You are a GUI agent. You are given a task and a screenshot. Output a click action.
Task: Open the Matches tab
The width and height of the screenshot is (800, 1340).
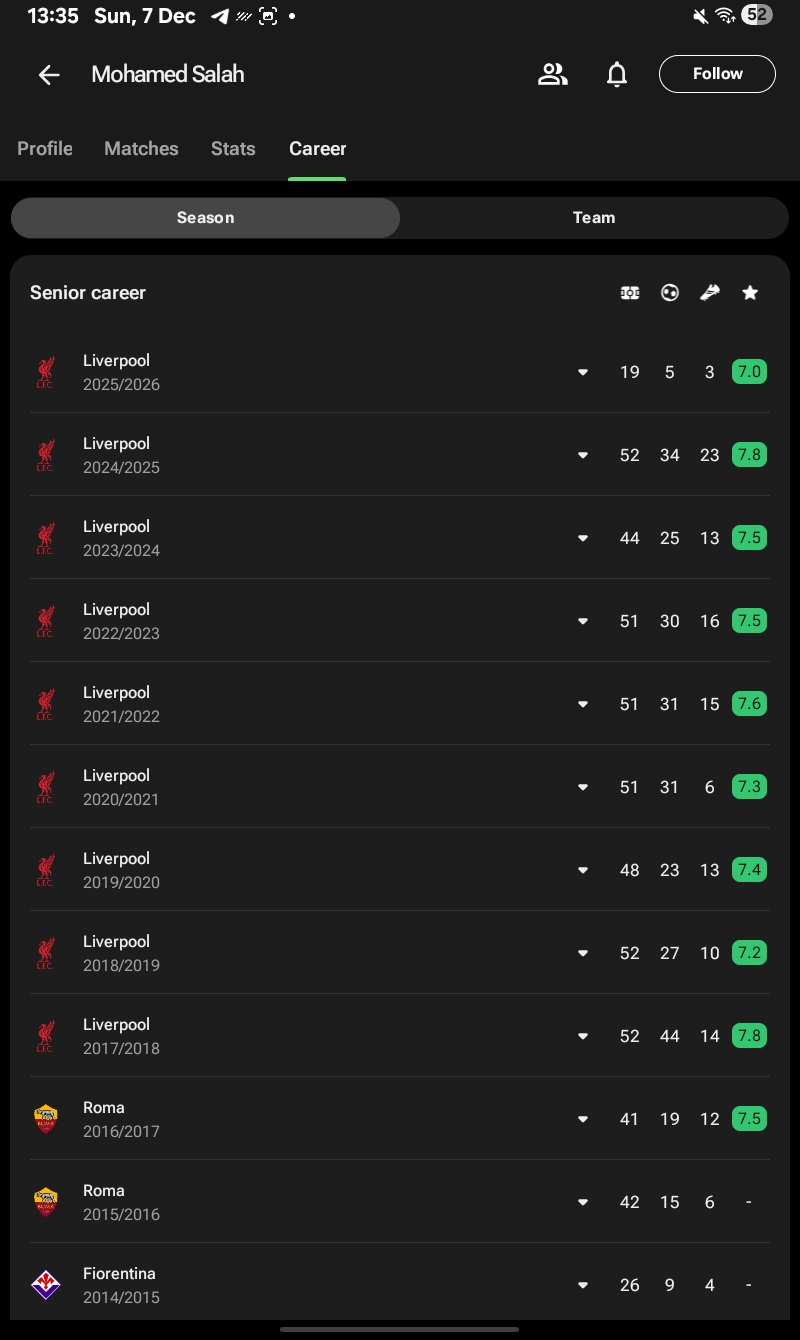pyautogui.click(x=141, y=149)
